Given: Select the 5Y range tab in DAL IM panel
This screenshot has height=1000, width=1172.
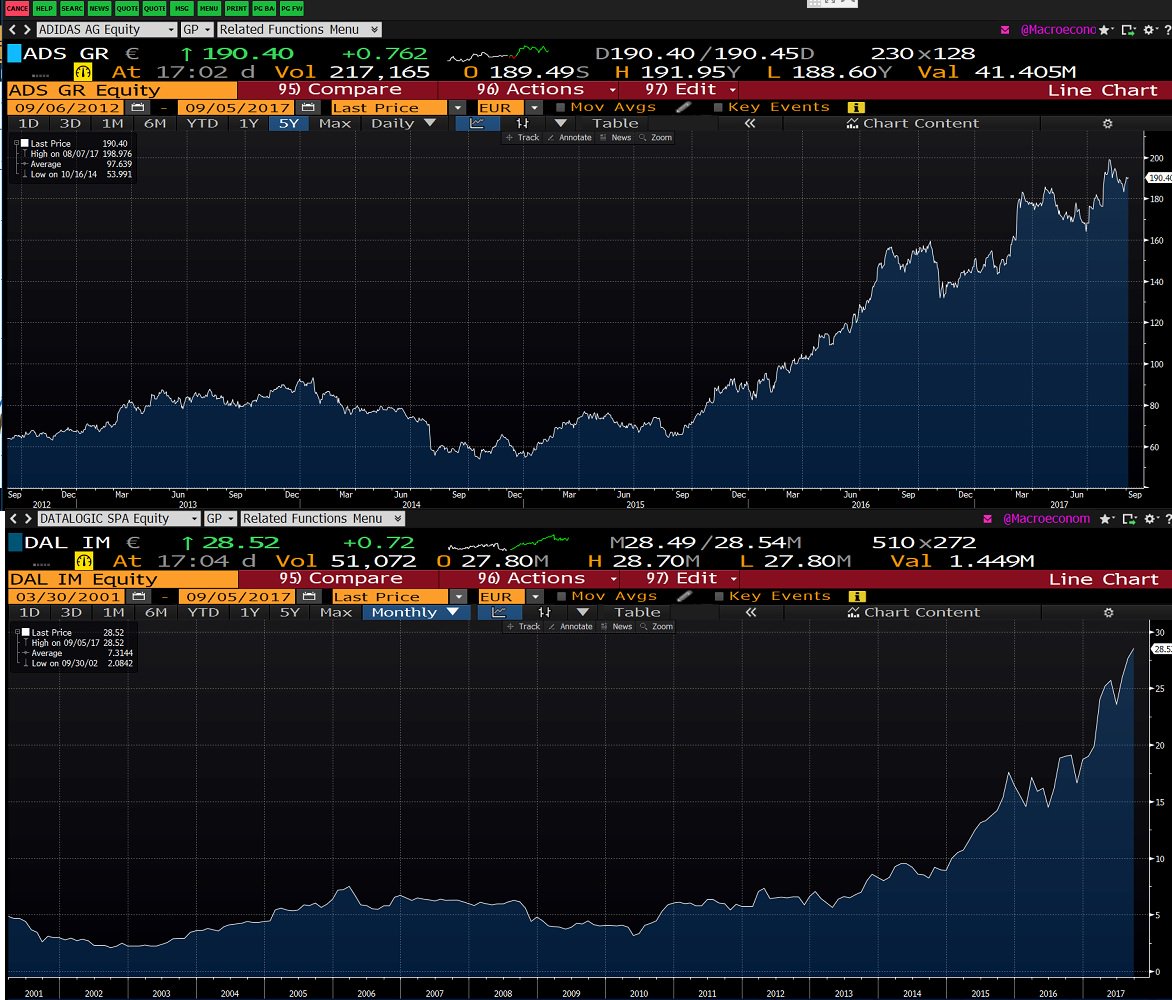Looking at the screenshot, I should click(x=289, y=612).
